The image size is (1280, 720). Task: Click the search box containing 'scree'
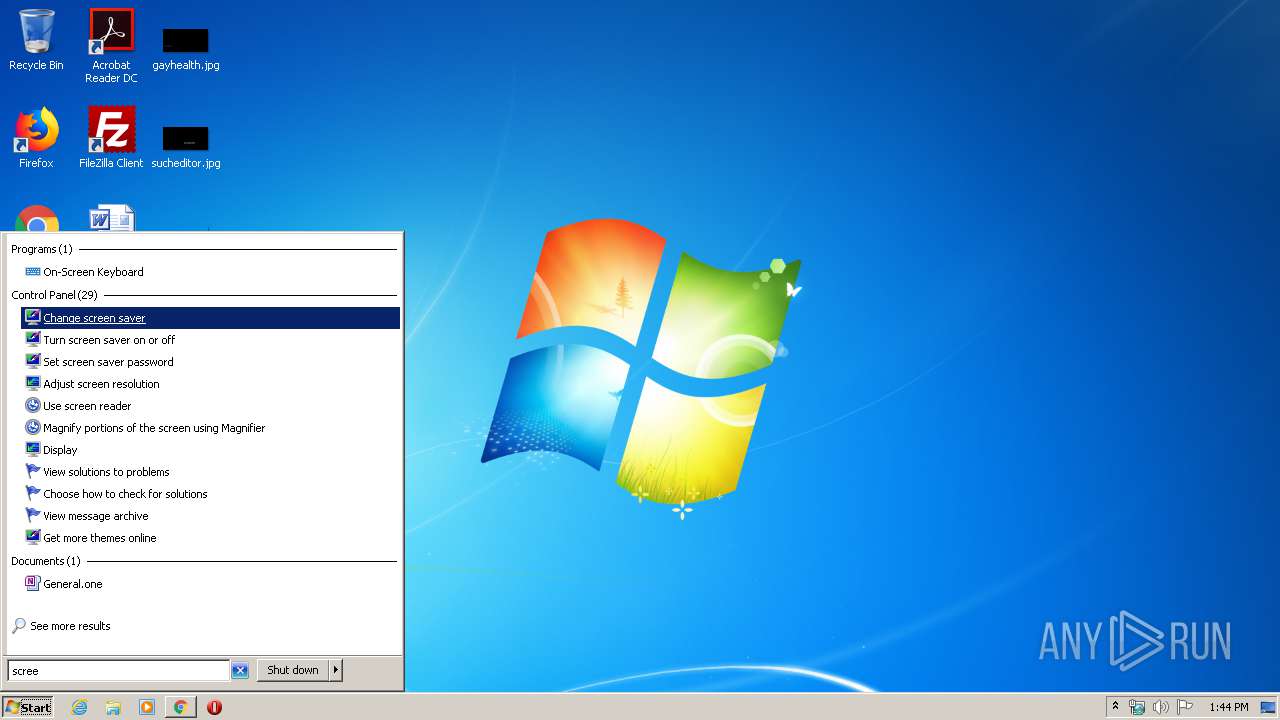coord(119,671)
